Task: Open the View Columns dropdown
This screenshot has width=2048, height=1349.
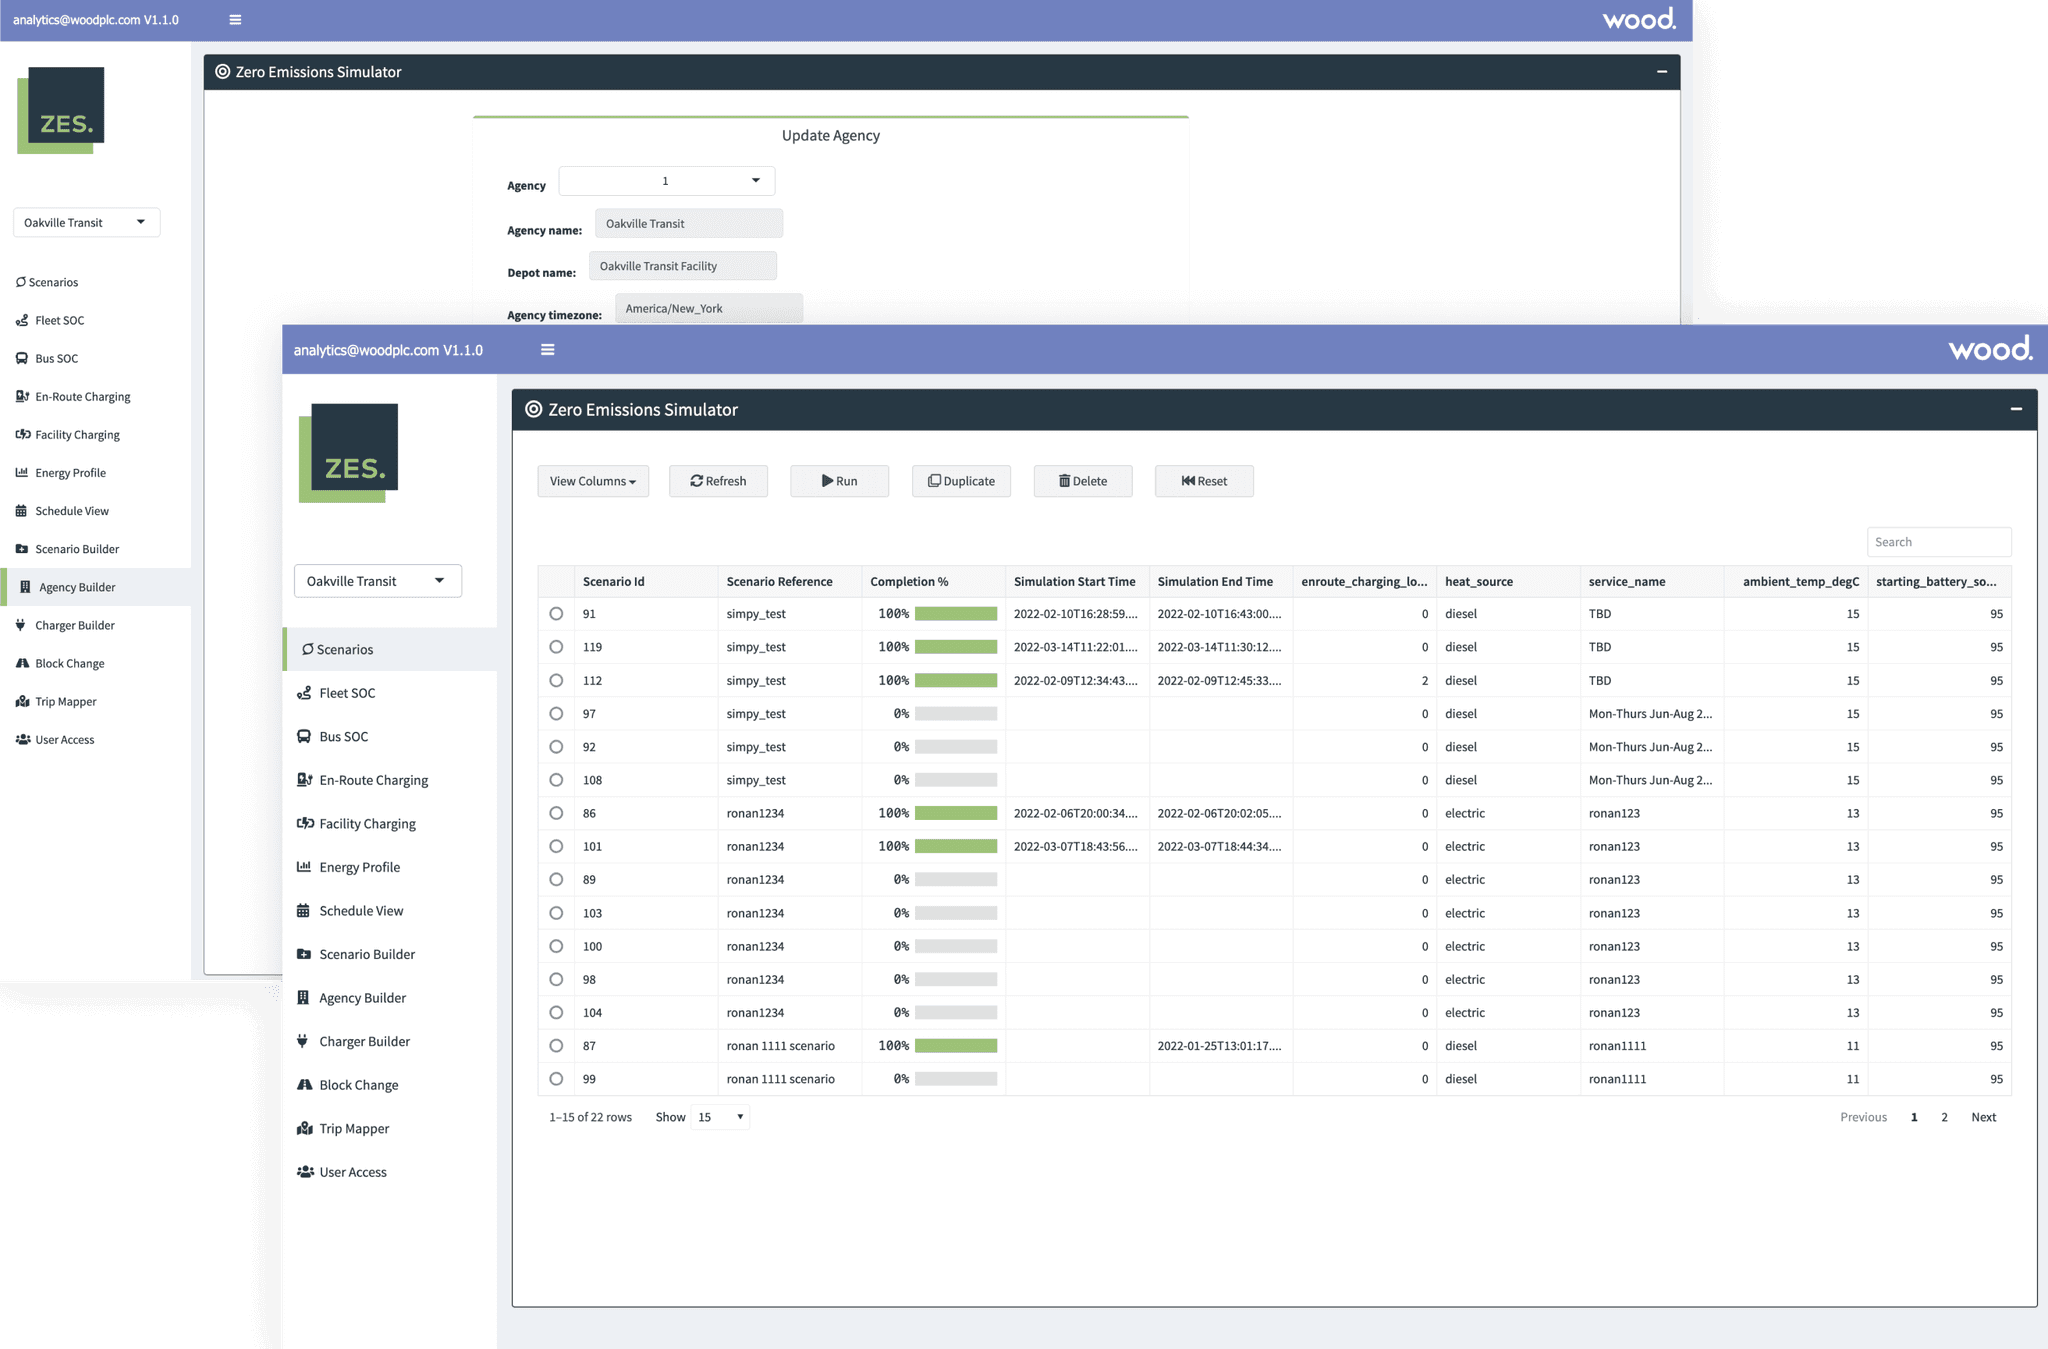Action: pyautogui.click(x=592, y=481)
